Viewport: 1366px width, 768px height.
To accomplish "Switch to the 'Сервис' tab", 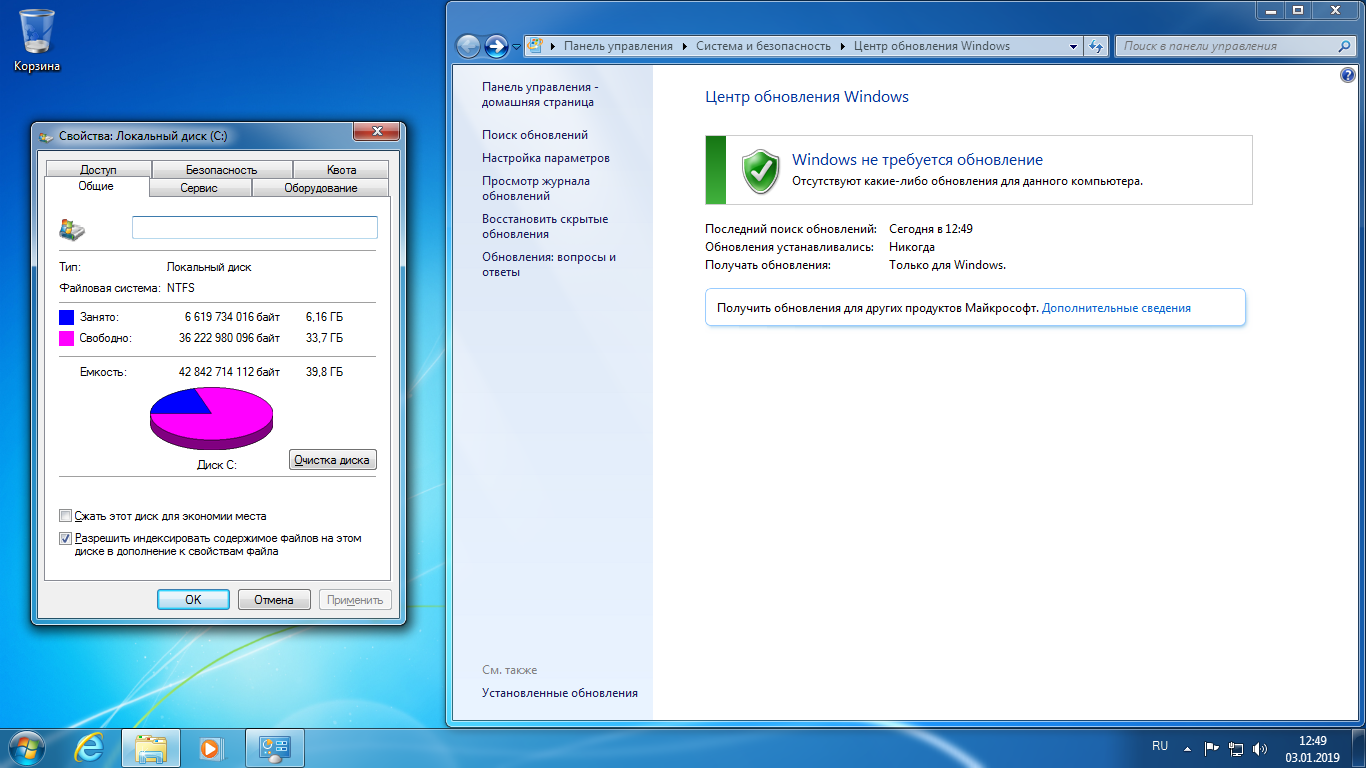I will point(199,188).
